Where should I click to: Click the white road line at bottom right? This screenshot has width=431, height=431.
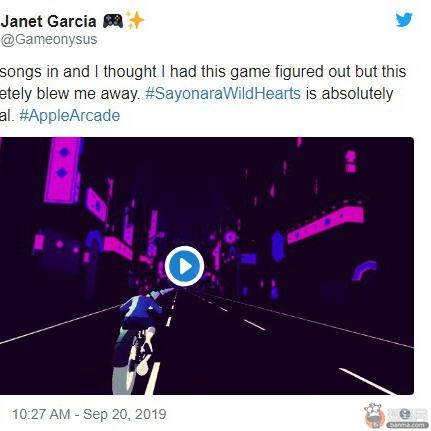coord(367,381)
